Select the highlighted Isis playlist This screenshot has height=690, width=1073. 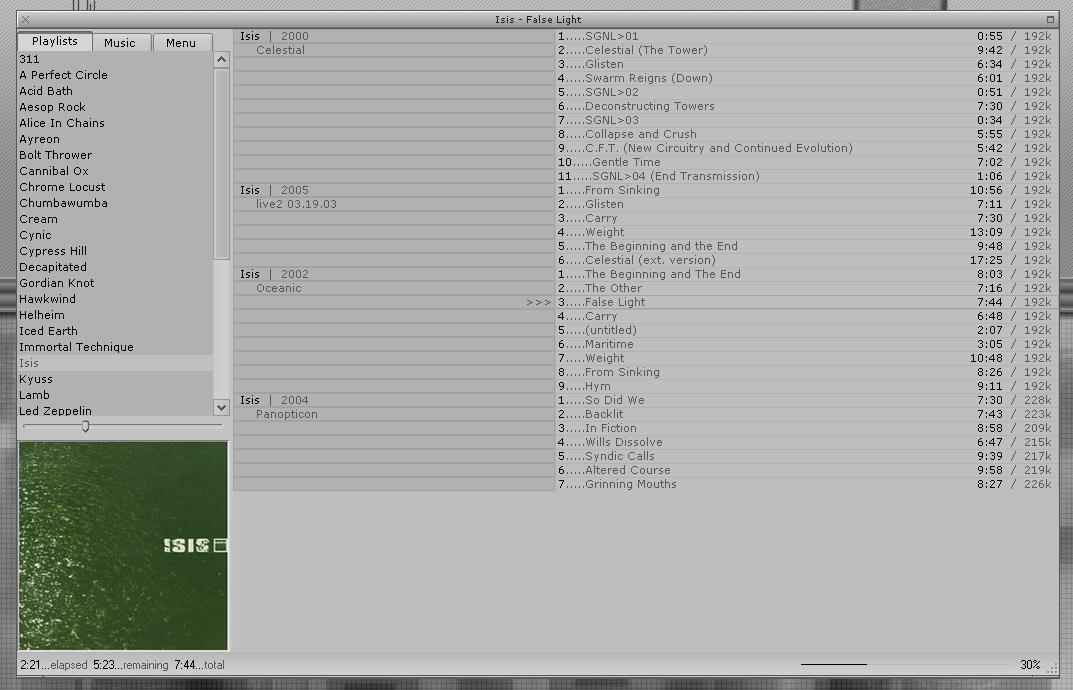tap(116, 363)
